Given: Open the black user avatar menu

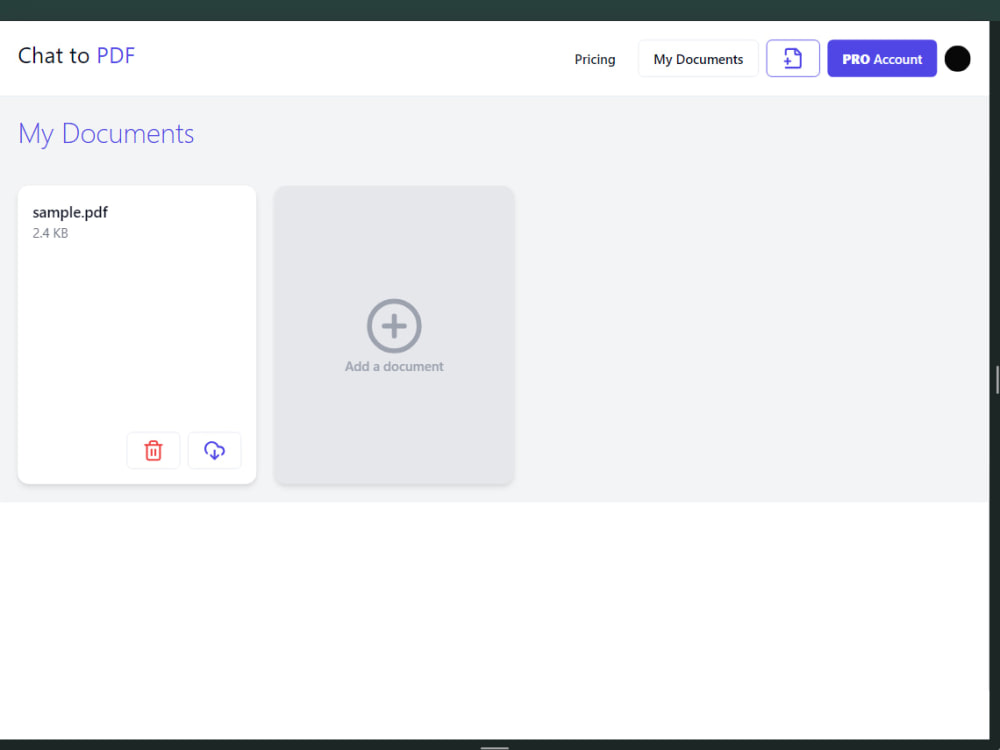Looking at the screenshot, I should pos(957,59).
